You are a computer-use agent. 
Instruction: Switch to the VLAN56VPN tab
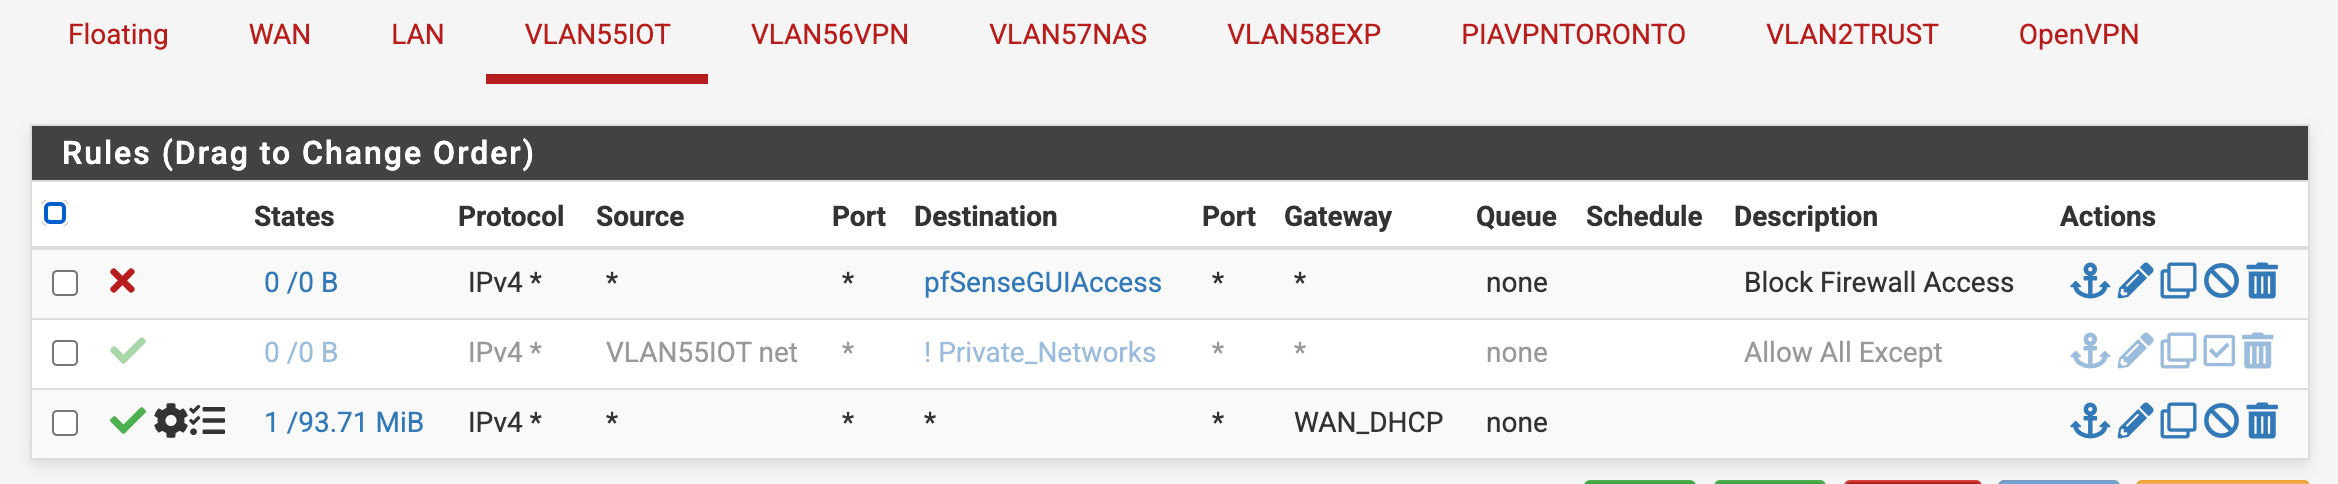click(x=829, y=35)
